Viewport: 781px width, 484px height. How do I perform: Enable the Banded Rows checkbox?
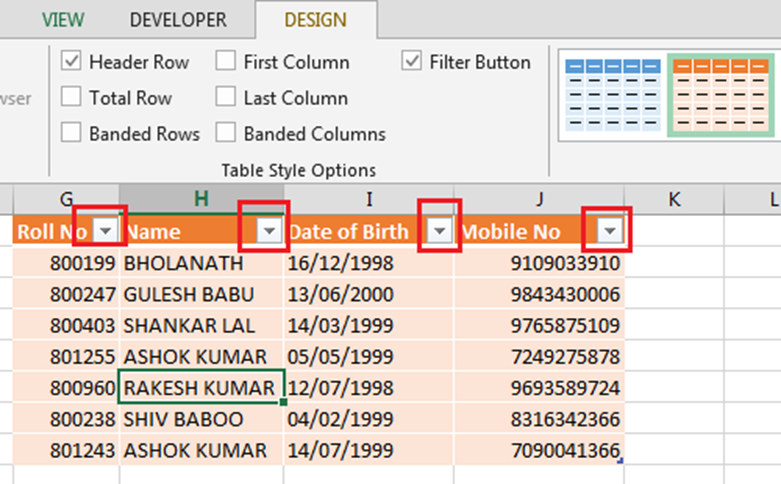[x=72, y=133]
